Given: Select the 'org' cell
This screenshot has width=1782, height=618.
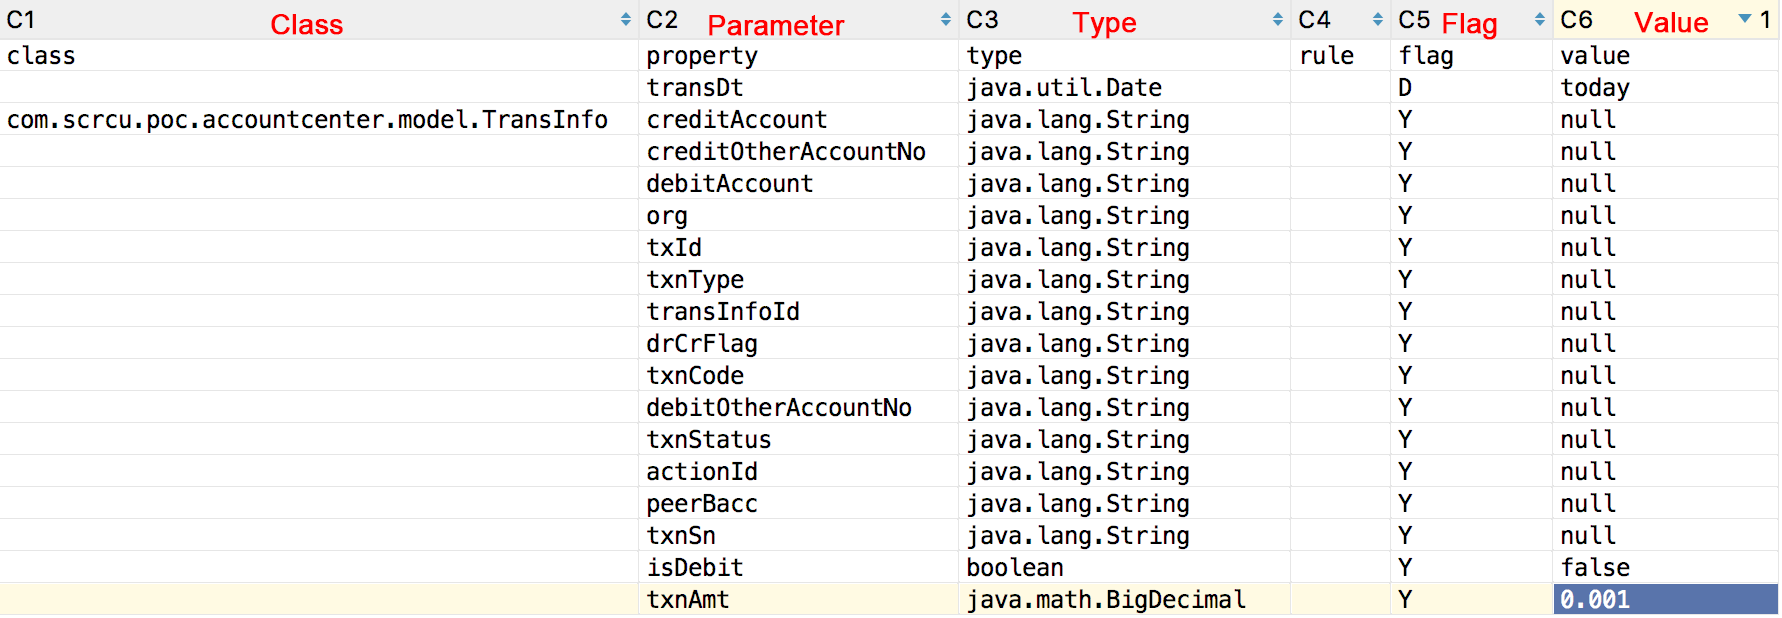Looking at the screenshot, I should point(799,215).
